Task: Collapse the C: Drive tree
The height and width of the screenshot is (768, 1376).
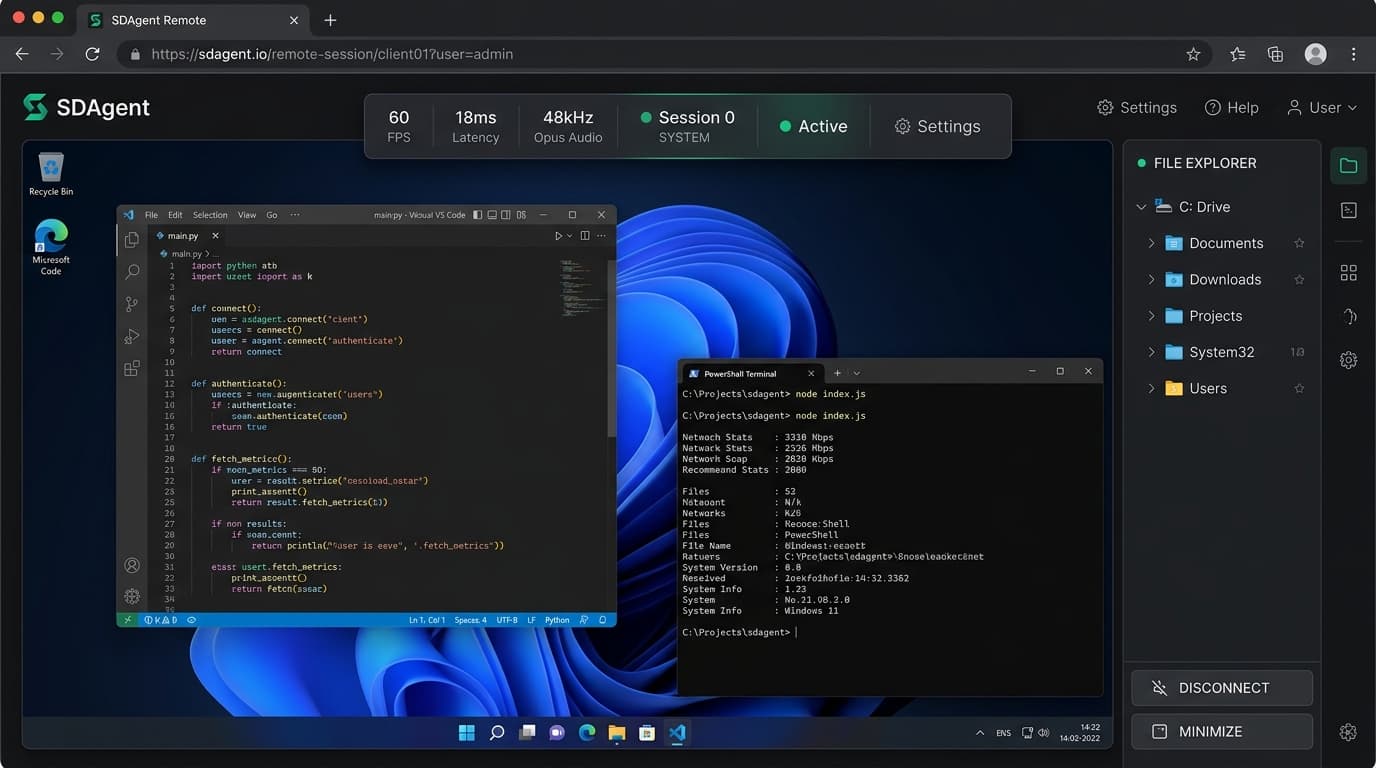Action: (1141, 207)
